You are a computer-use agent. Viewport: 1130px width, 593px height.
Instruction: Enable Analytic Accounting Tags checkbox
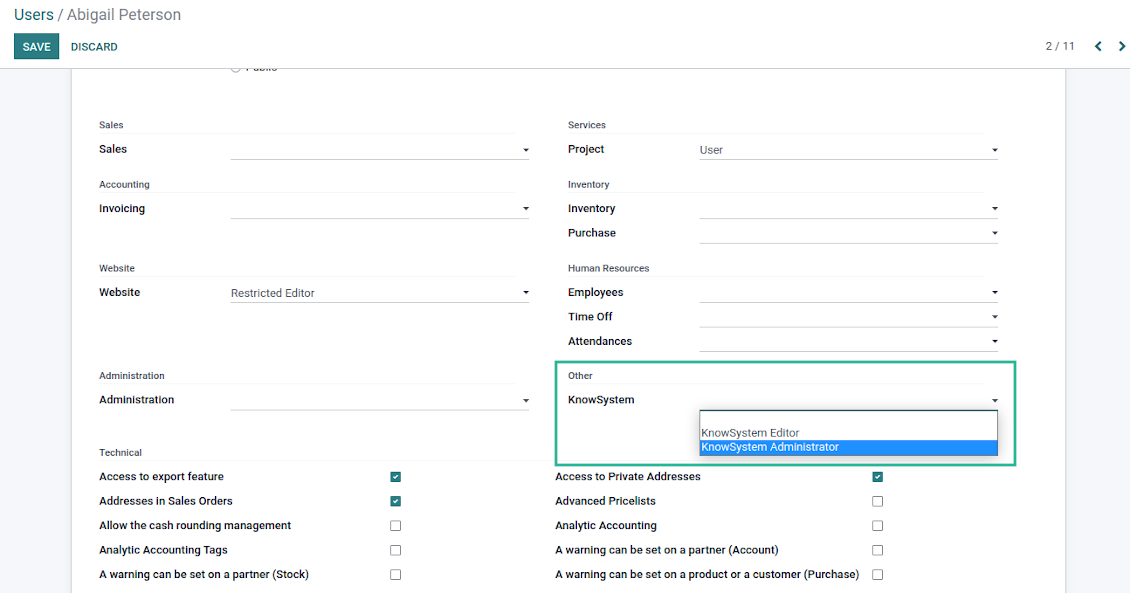tap(396, 550)
